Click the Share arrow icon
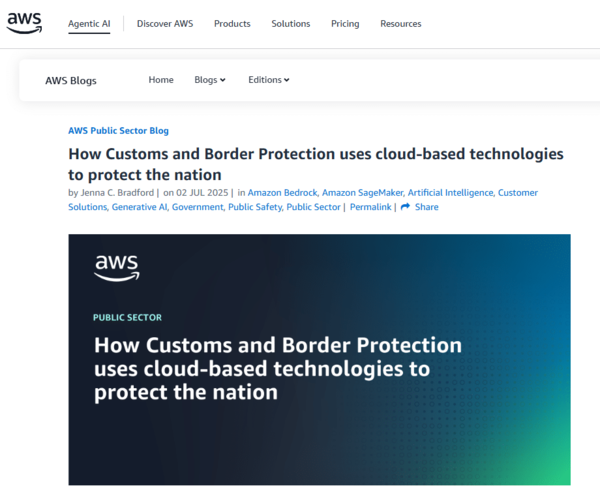Viewport: 600px width, 488px height. tap(405, 207)
